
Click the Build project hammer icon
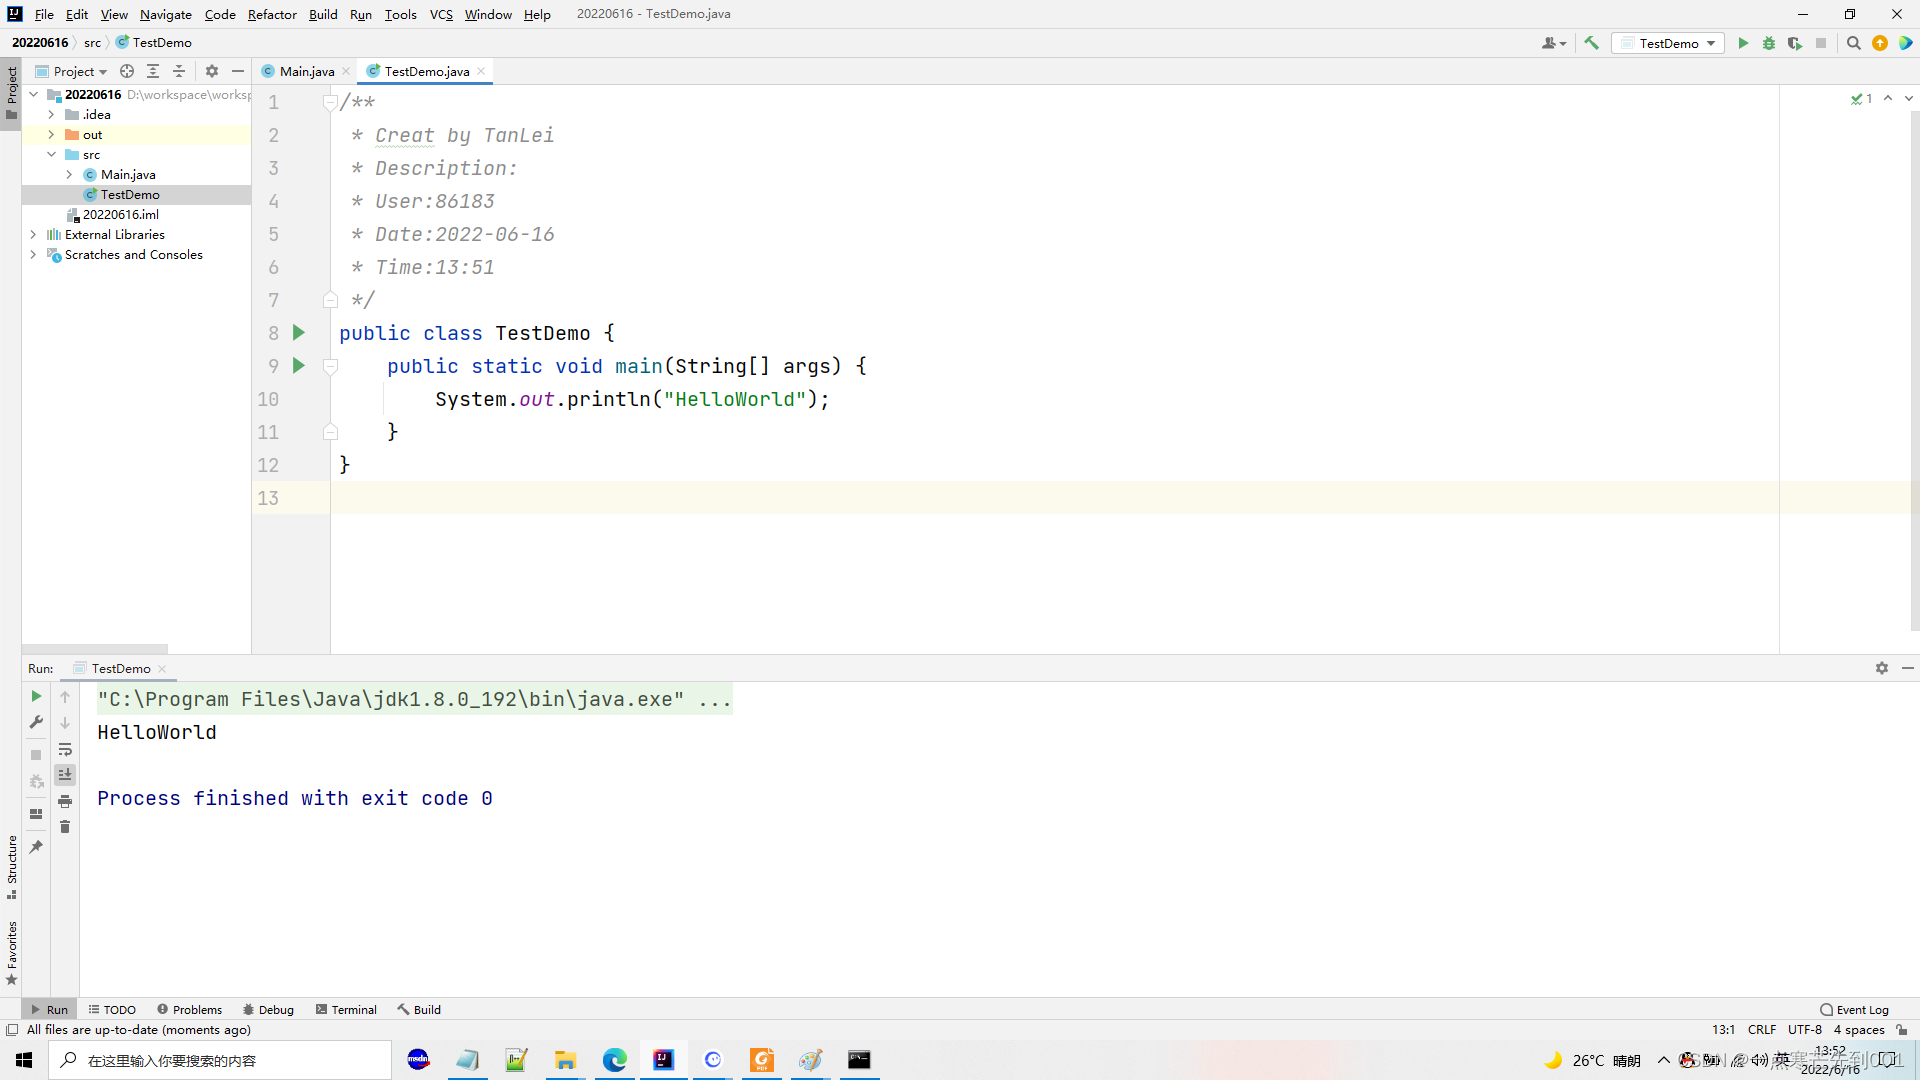1592,43
